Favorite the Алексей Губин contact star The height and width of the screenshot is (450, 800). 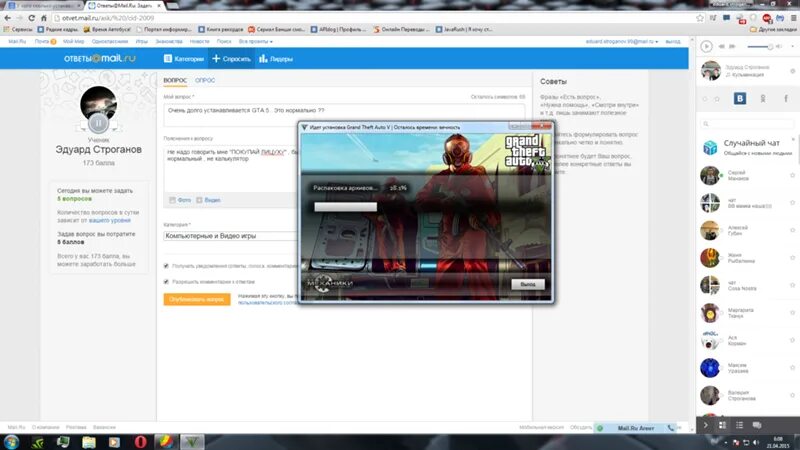(x=792, y=230)
